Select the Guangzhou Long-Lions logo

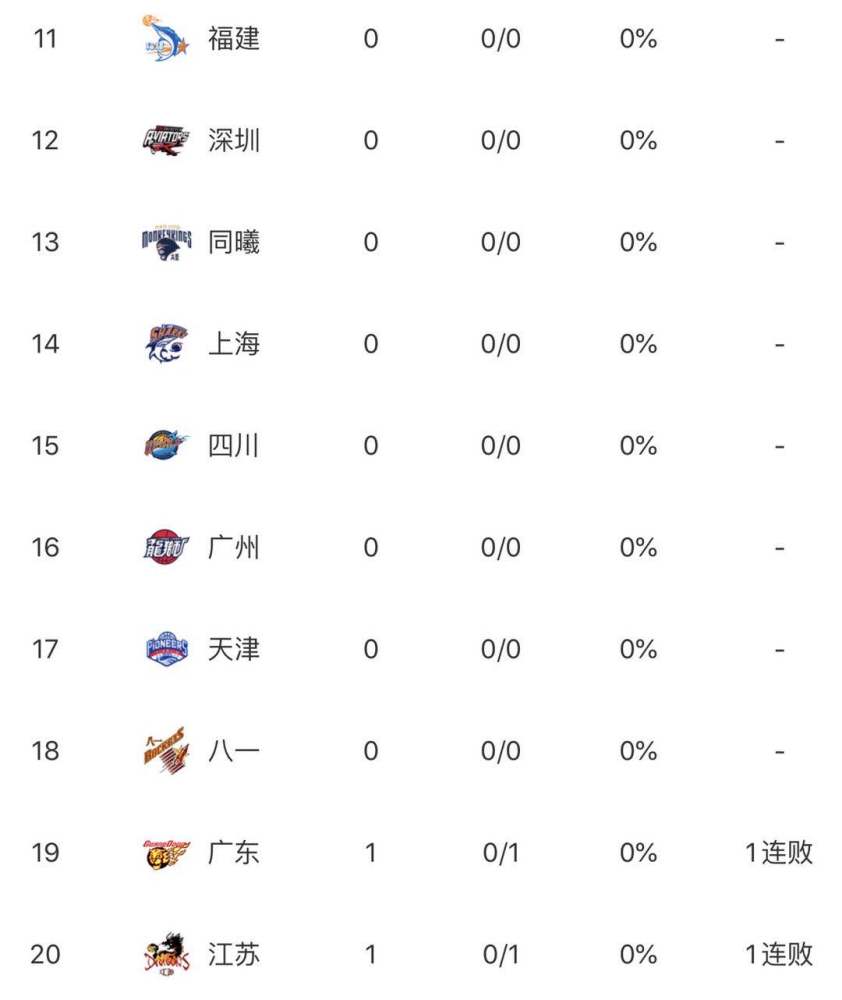[x=166, y=547]
